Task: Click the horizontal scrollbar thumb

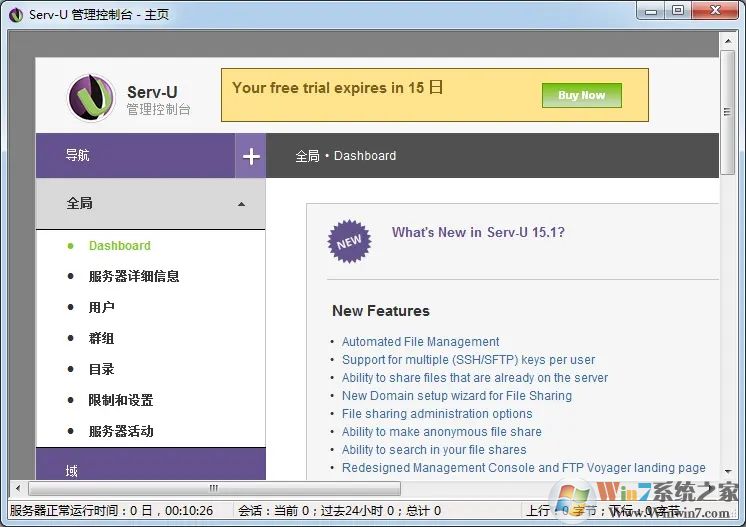Action: click(x=214, y=488)
